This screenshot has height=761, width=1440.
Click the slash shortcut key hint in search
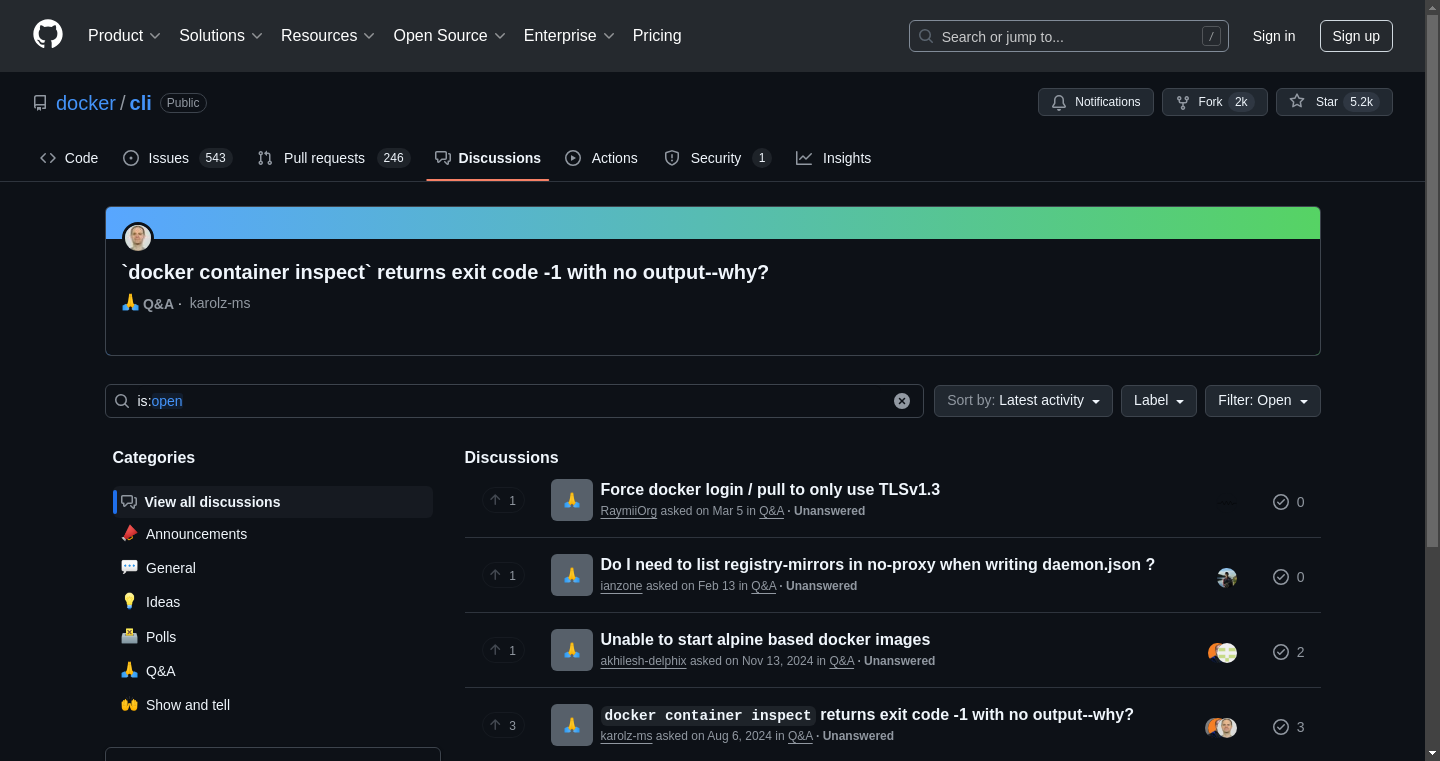point(1211,36)
